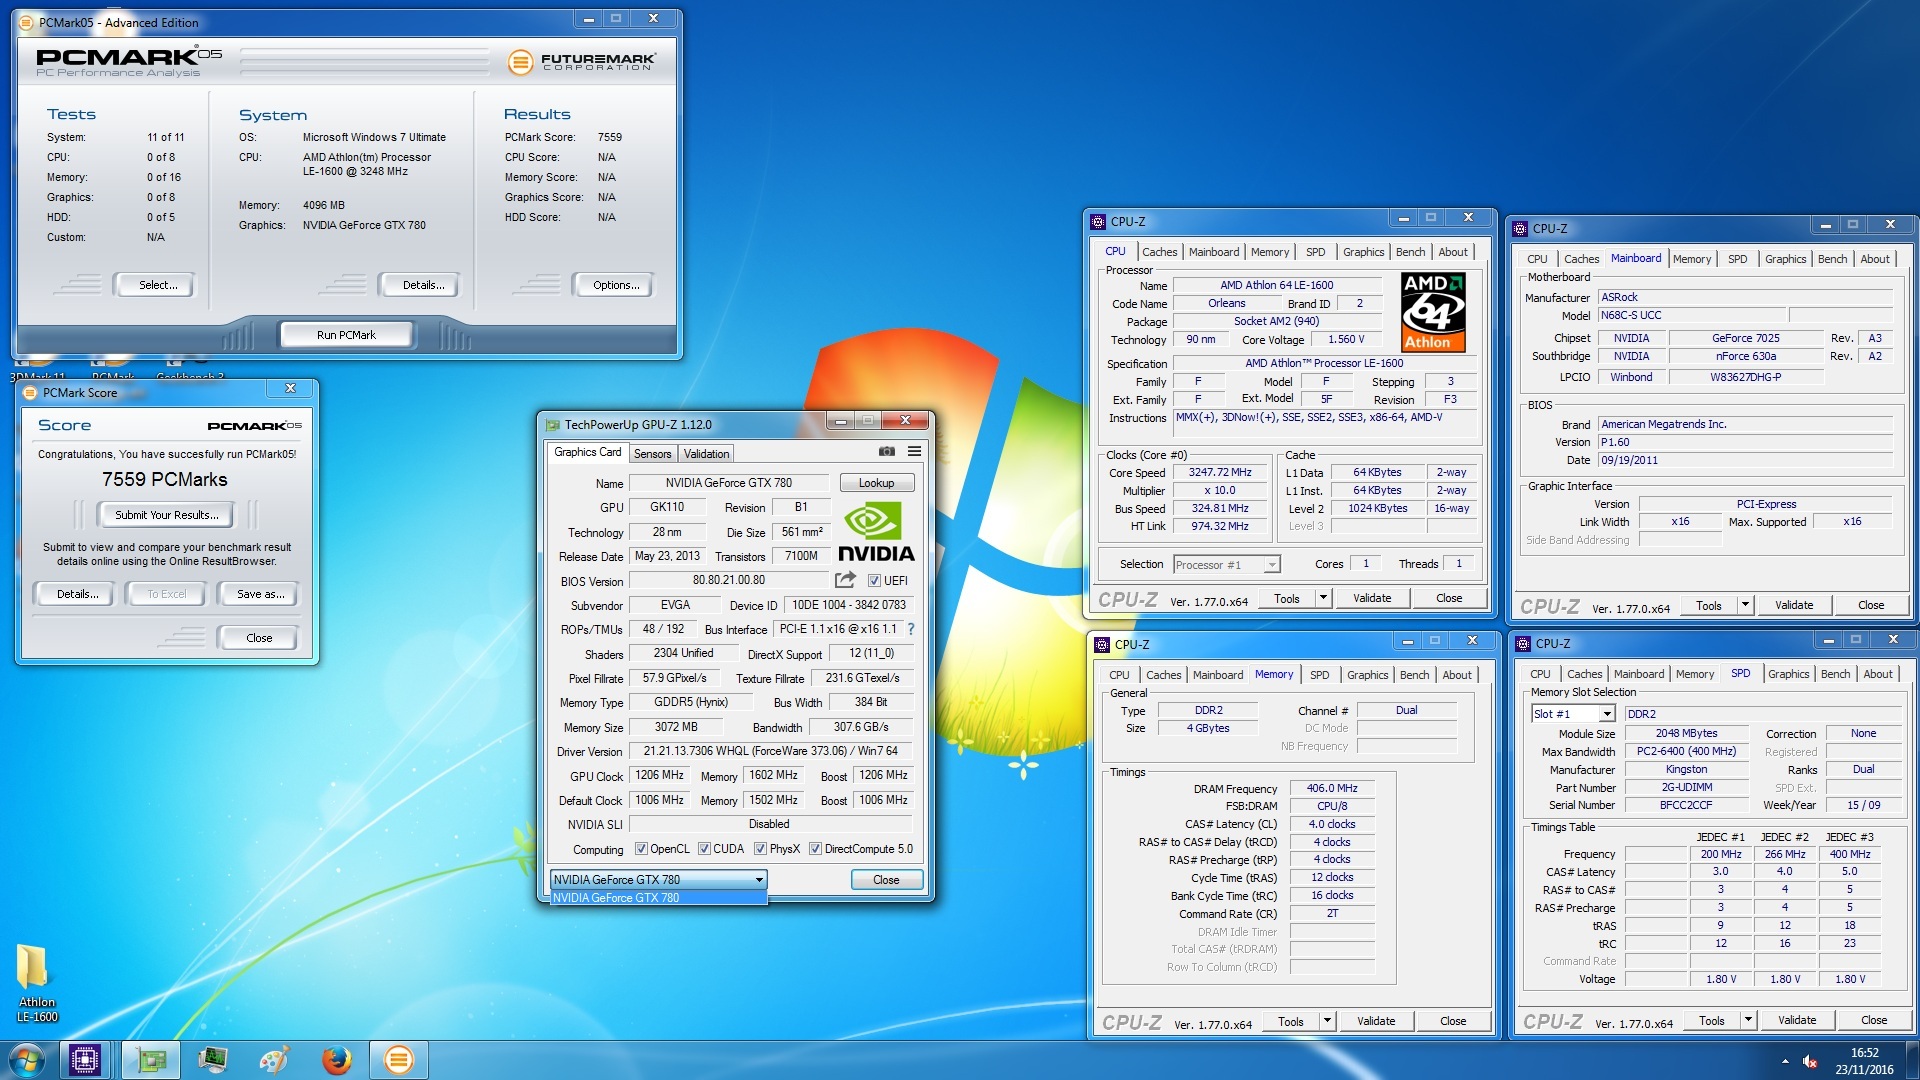Toggle the PhysX checkbox
Viewport: 1920px width, 1080px height.
click(x=760, y=849)
